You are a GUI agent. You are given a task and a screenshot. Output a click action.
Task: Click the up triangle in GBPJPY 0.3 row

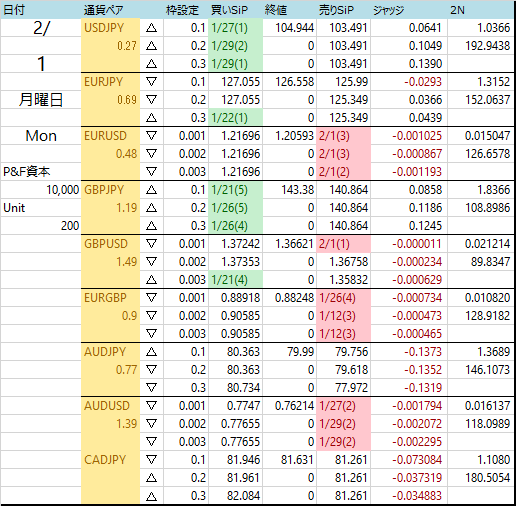[x=152, y=226]
